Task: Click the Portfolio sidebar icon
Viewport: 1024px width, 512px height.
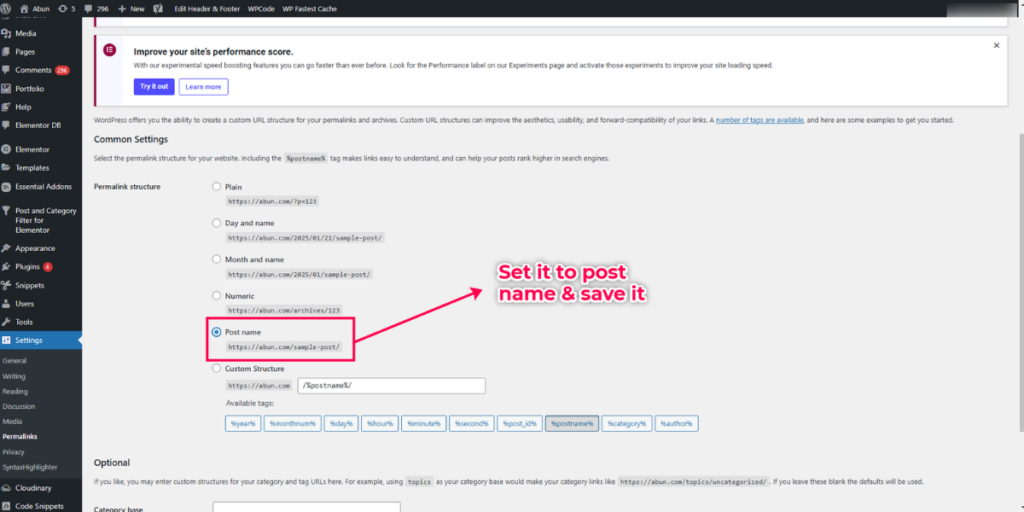Action: click(6, 88)
